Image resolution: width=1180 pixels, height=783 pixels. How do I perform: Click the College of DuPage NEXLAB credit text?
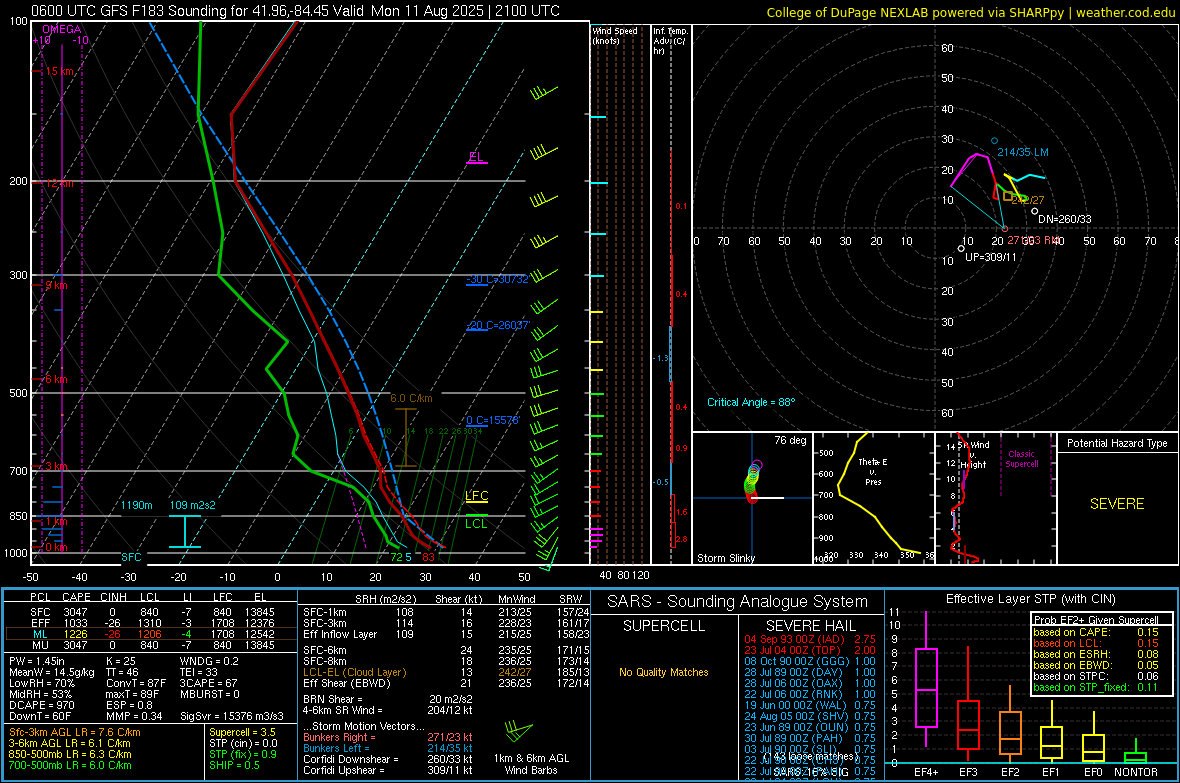(970, 12)
